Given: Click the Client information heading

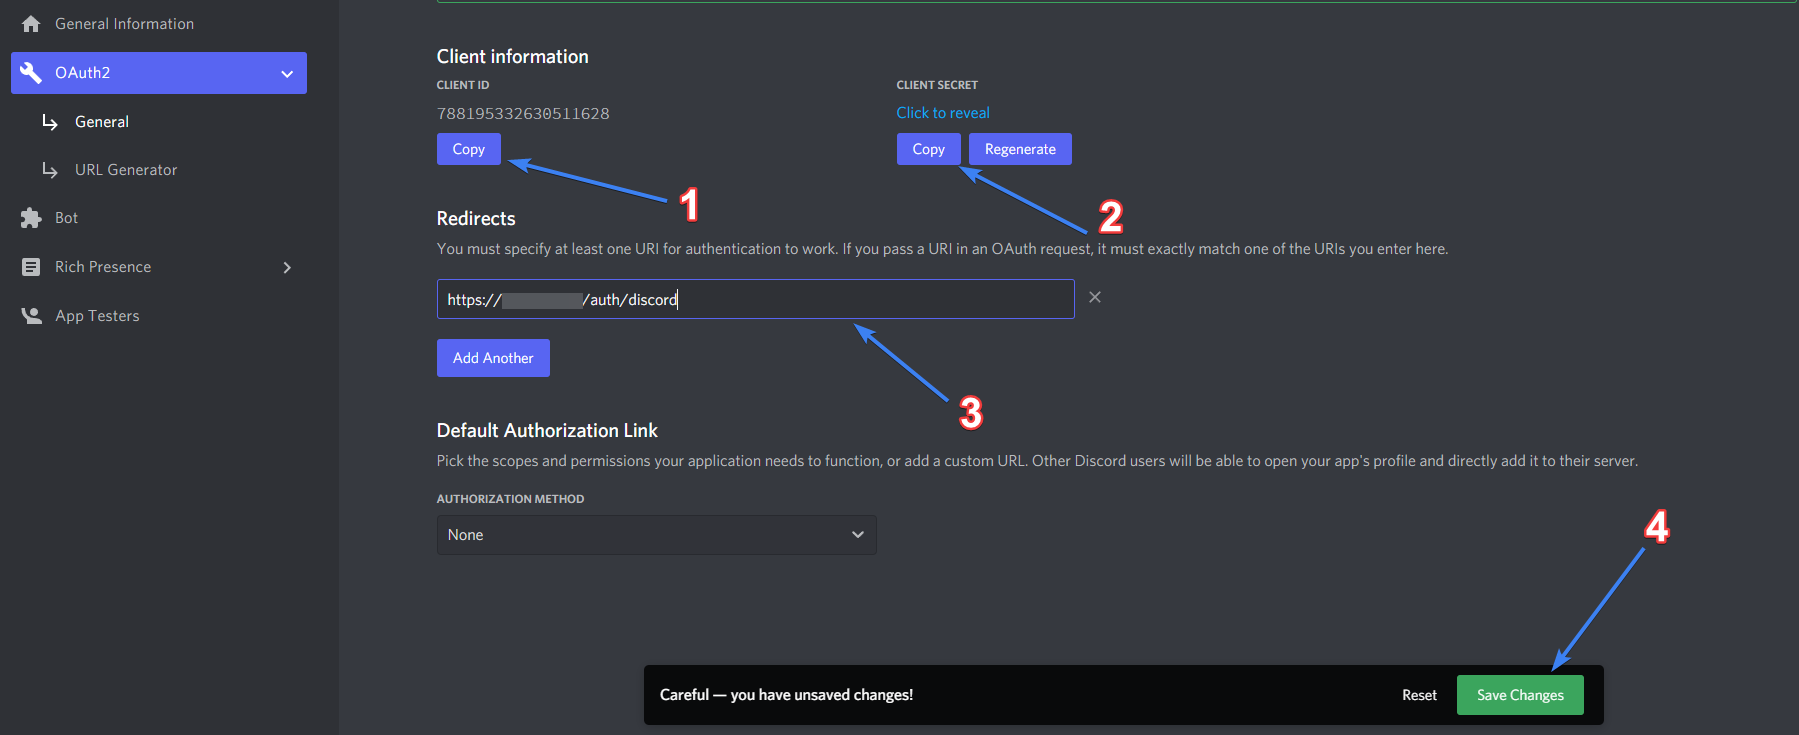Looking at the screenshot, I should [512, 57].
